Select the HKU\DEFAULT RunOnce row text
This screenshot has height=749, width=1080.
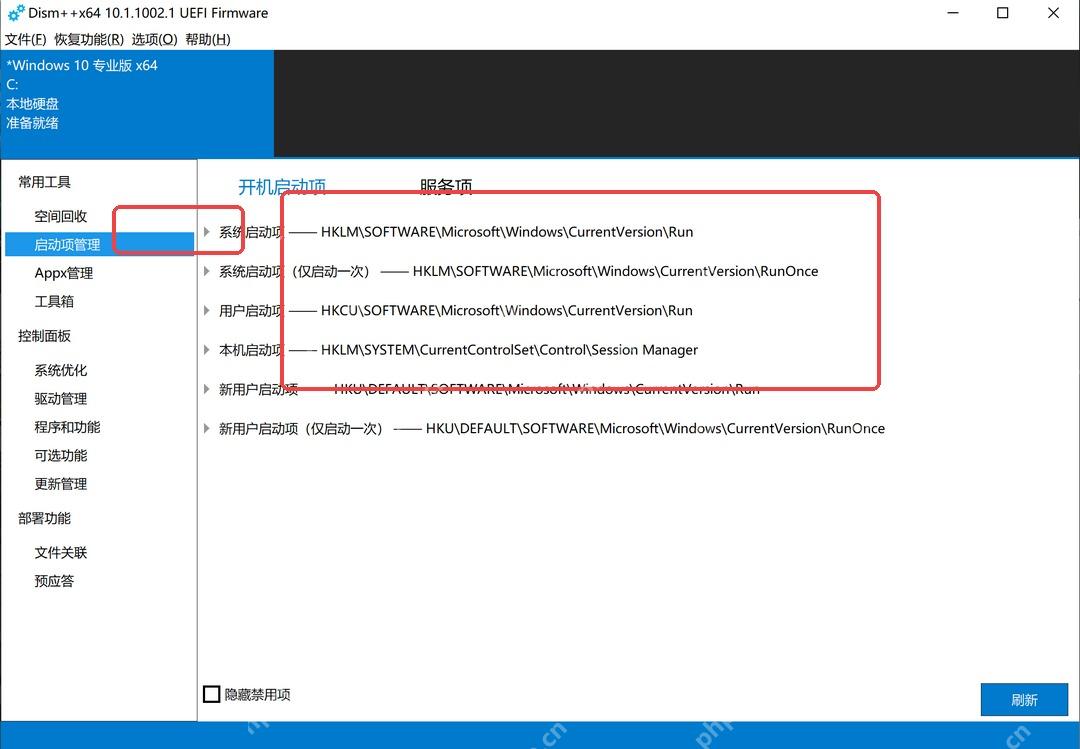[x=552, y=429]
